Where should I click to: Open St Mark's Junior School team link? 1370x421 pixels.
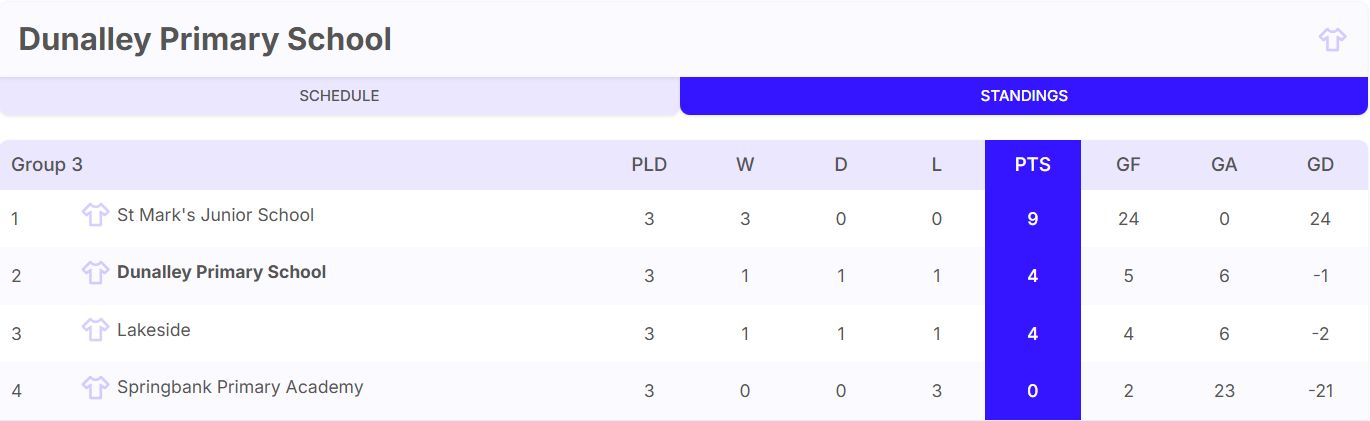(x=215, y=215)
